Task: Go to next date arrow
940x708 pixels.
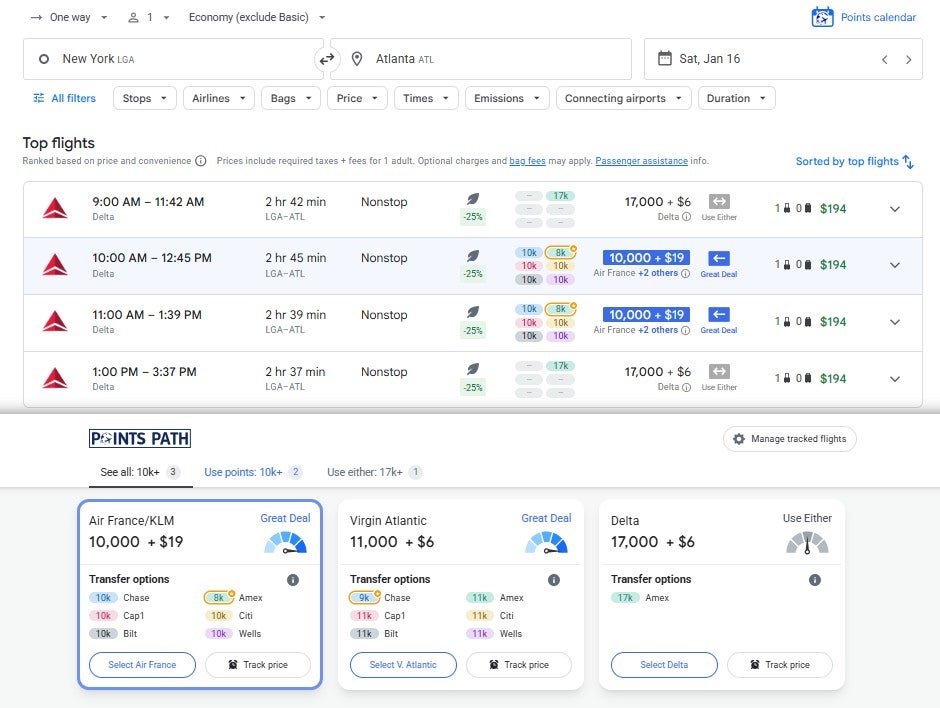Action: click(x=908, y=59)
